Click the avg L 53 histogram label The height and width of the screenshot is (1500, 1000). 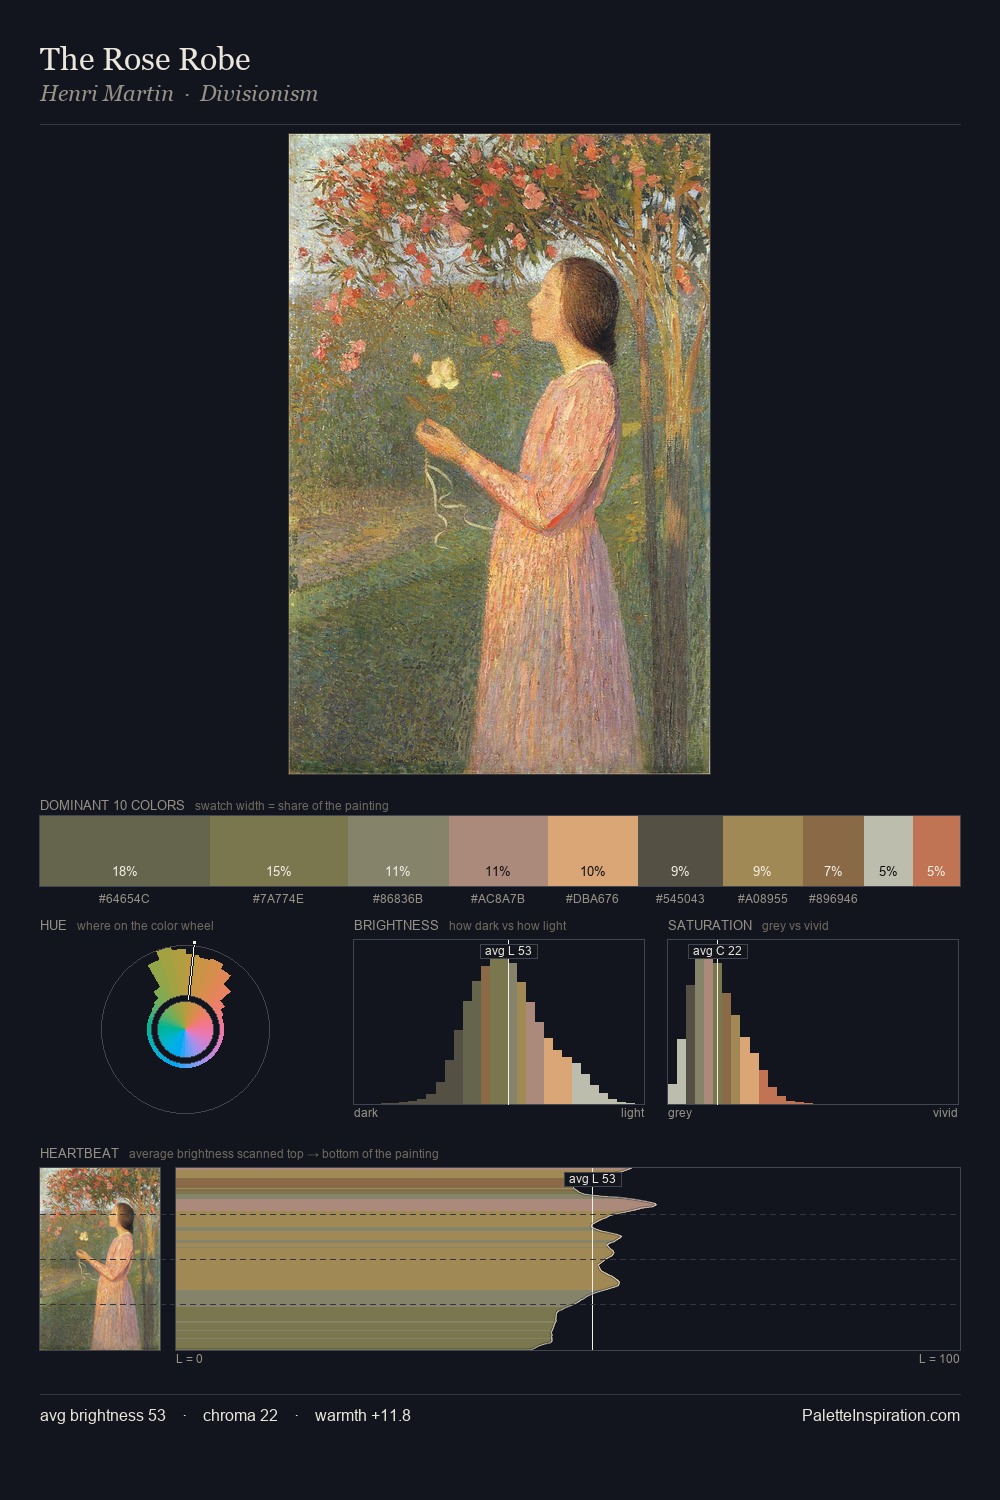[x=508, y=951]
